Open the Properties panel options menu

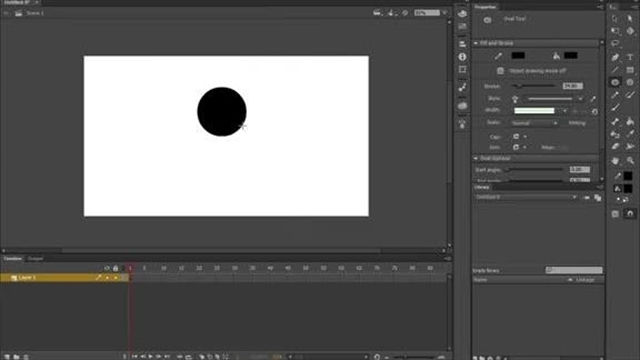pyautogui.click(x=600, y=7)
